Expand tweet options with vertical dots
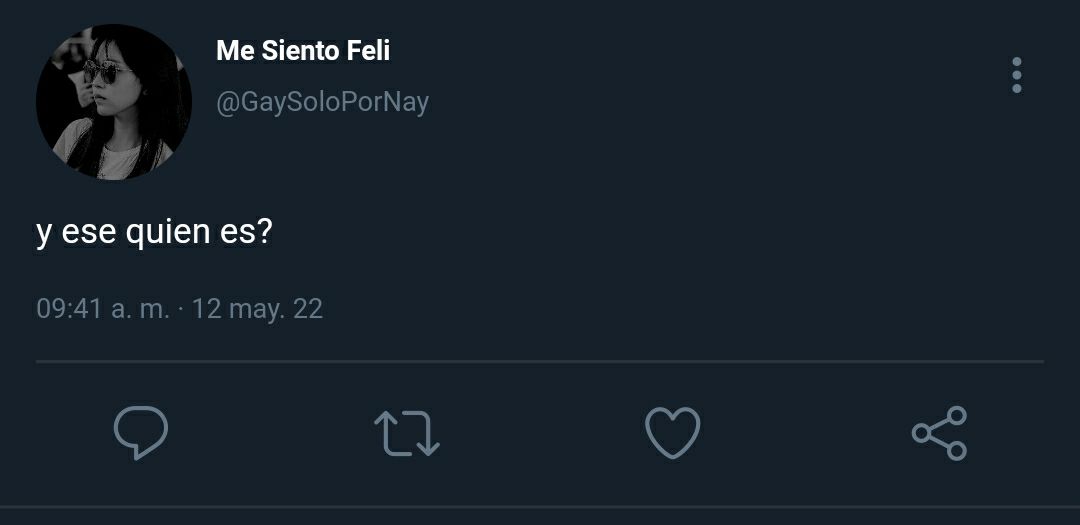Screen dimensions: 1080x525 point(1017,75)
